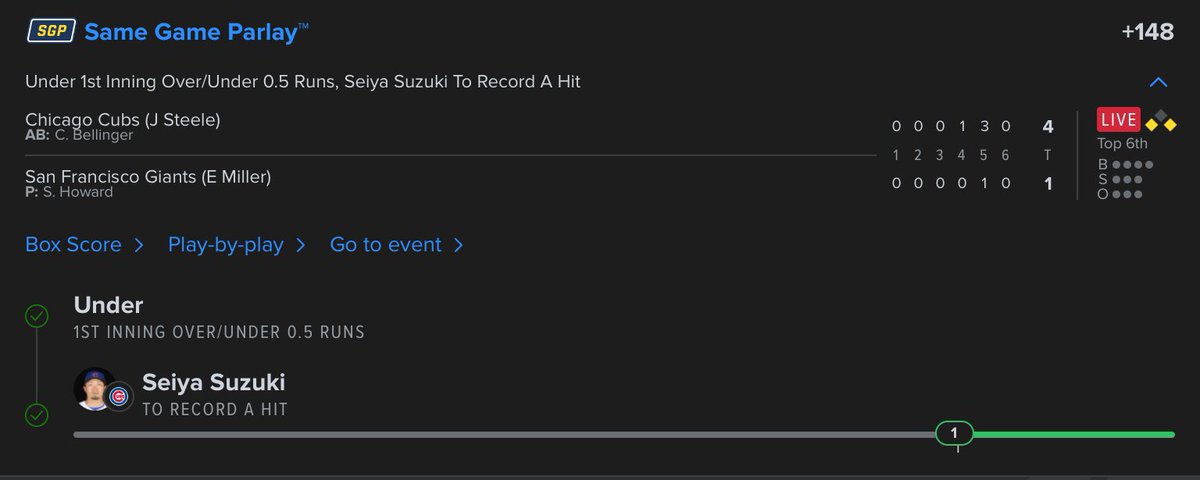
Task: Click the red LIVE indicator badge
Action: 1119,120
